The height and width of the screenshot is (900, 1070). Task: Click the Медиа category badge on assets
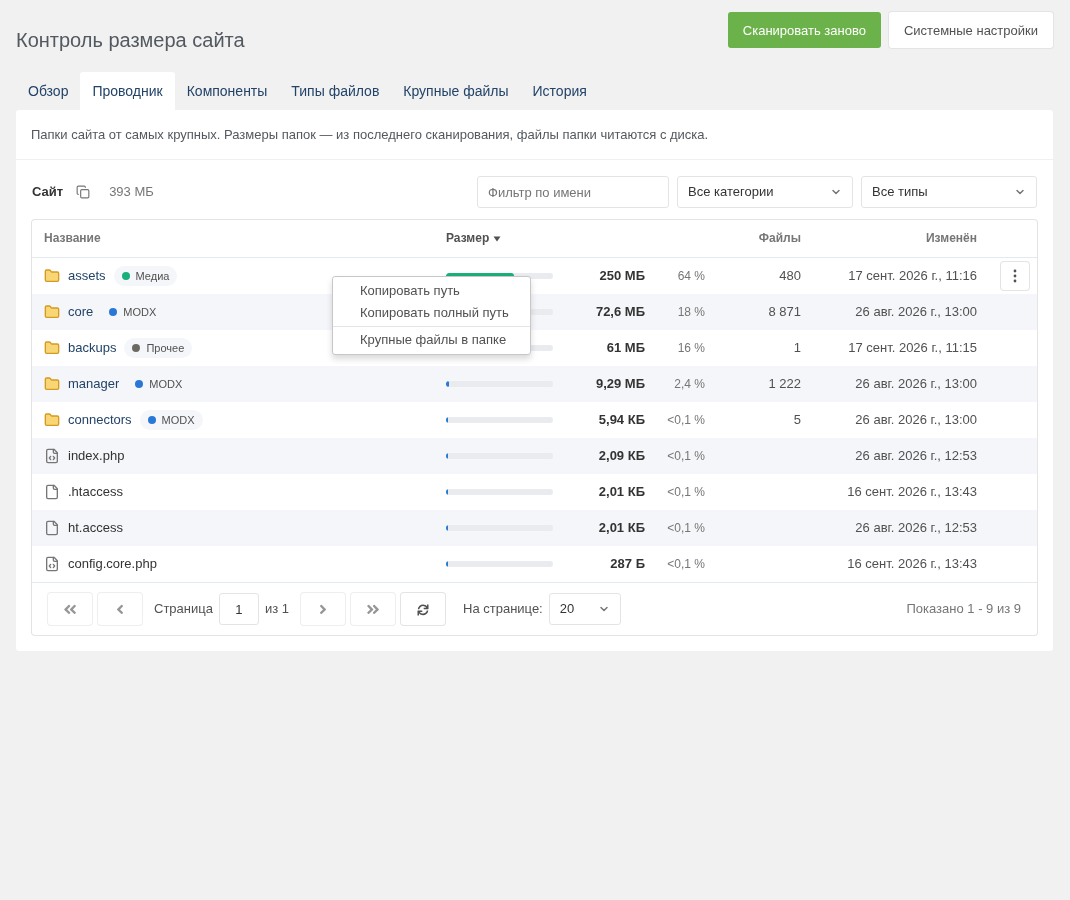point(145,276)
